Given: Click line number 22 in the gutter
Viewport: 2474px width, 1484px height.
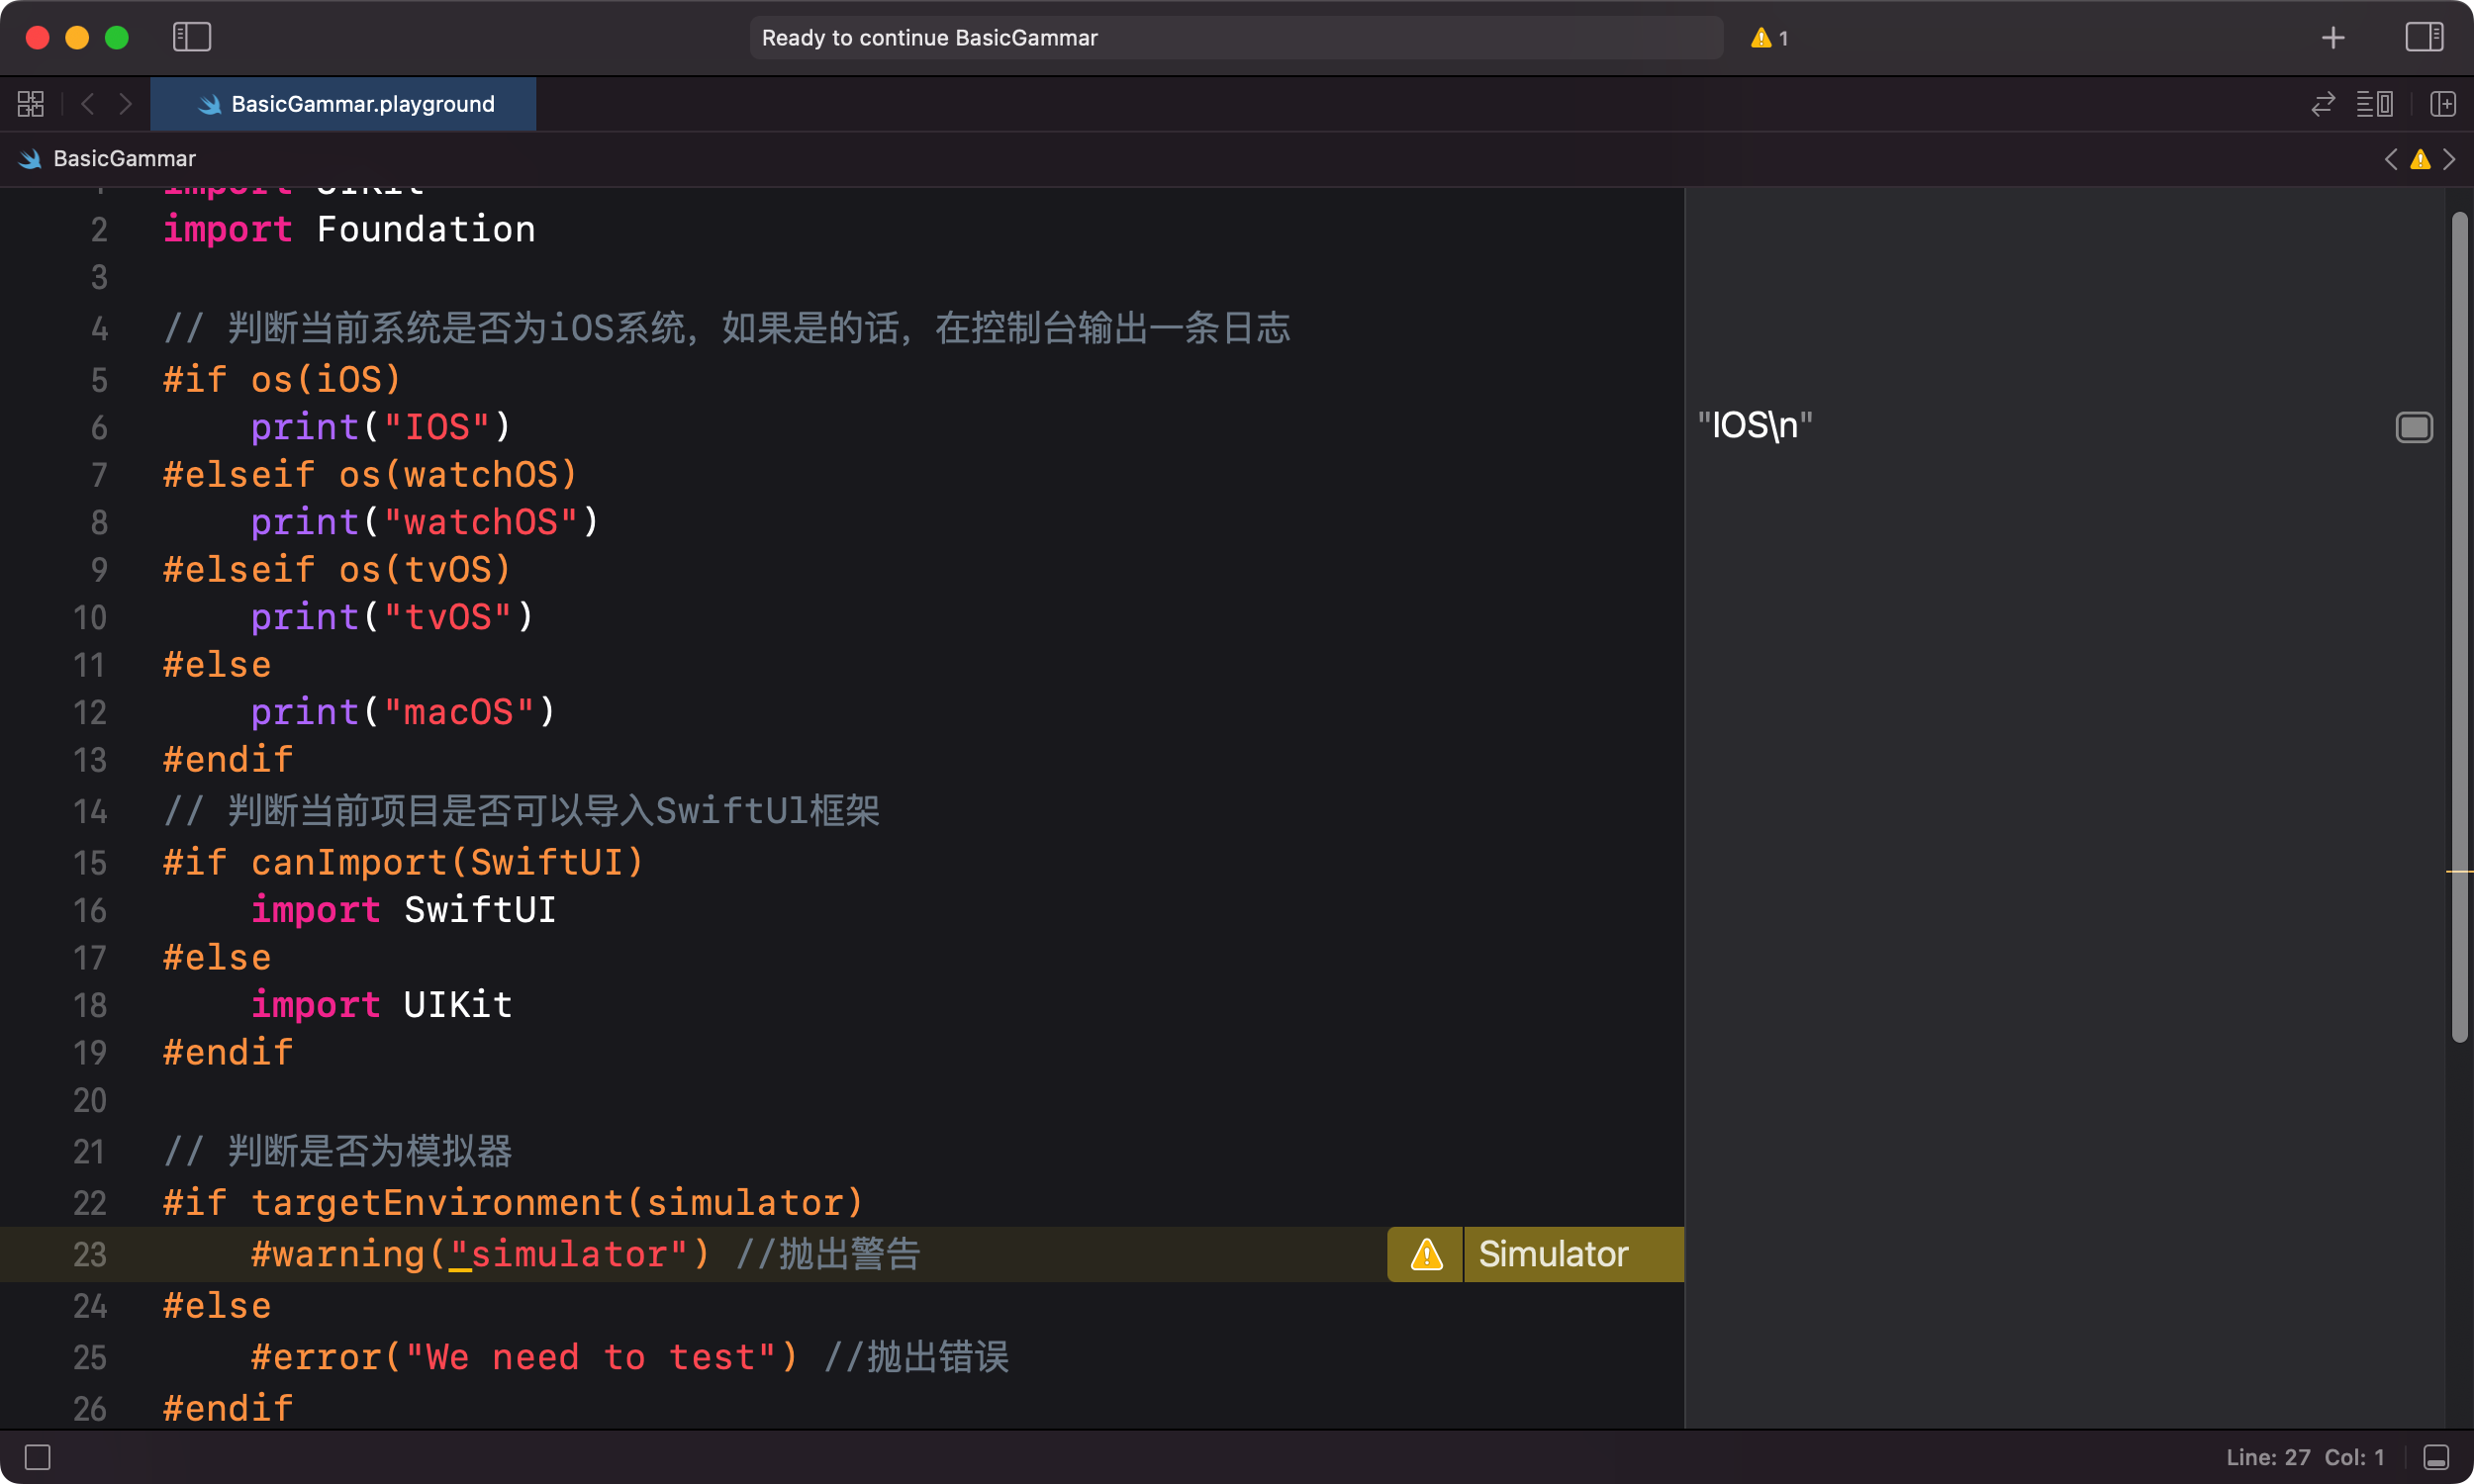Looking at the screenshot, I should pyautogui.click(x=89, y=1203).
